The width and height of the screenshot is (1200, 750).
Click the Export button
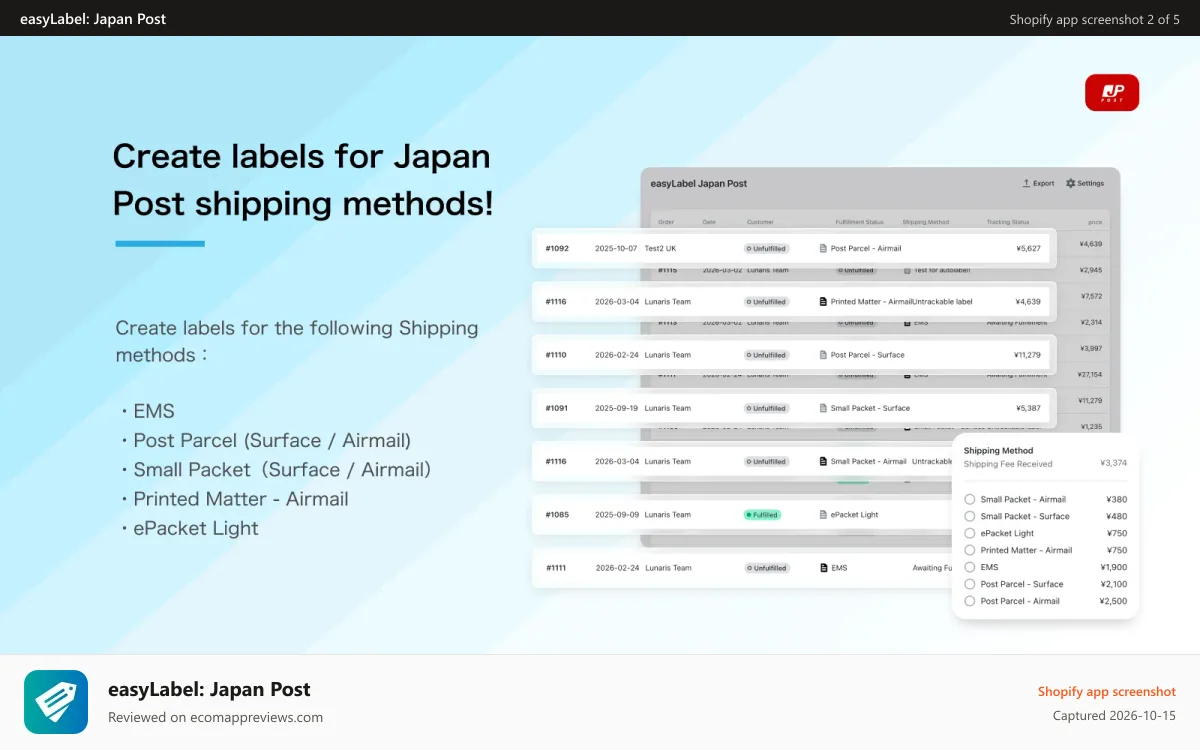(x=1038, y=184)
